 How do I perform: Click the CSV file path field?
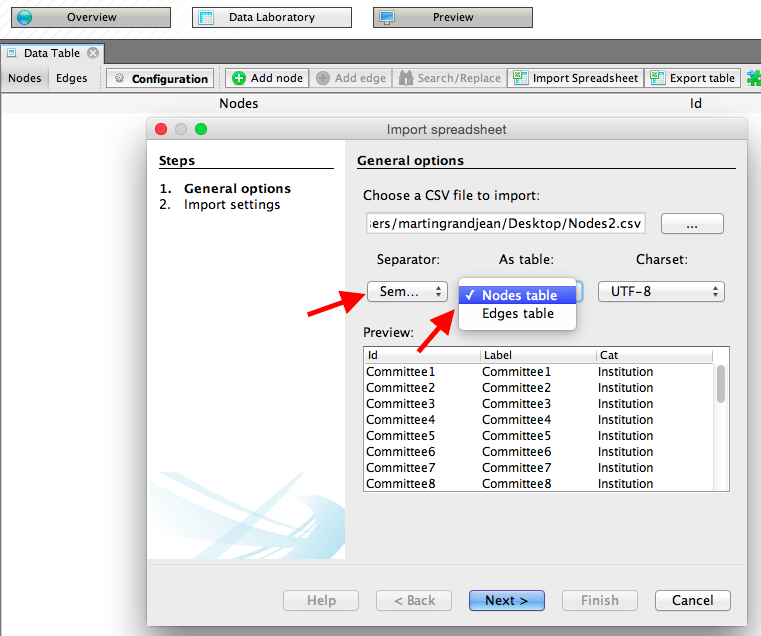tap(505, 223)
